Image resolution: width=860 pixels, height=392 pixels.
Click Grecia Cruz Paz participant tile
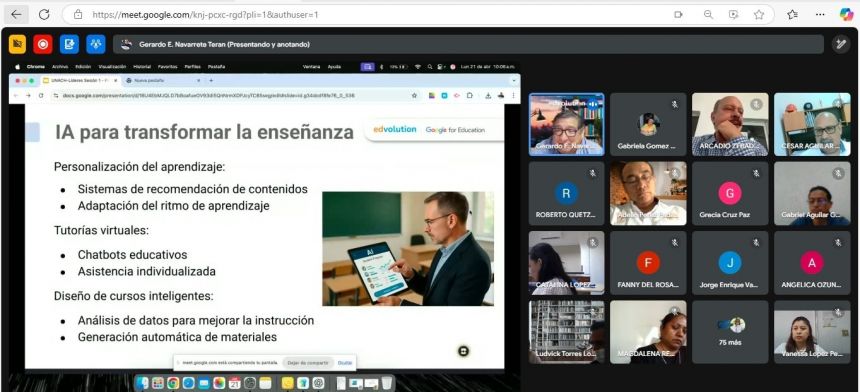click(x=729, y=194)
